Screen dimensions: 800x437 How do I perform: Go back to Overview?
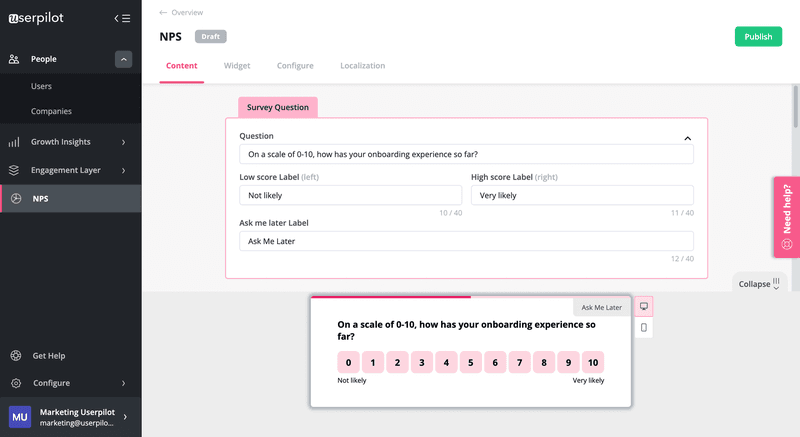(x=187, y=12)
